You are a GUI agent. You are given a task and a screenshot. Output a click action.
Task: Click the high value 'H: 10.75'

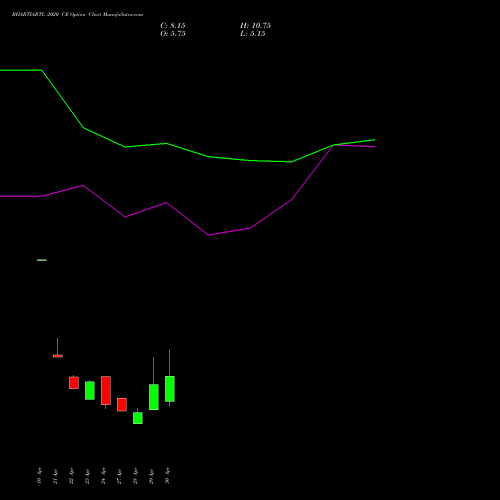pos(255,26)
